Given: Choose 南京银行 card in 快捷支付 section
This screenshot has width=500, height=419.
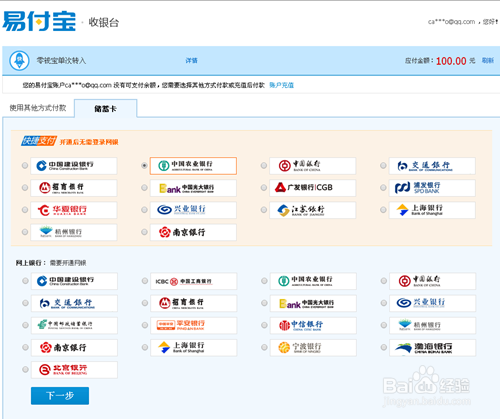Looking at the screenshot, I should point(193,232).
